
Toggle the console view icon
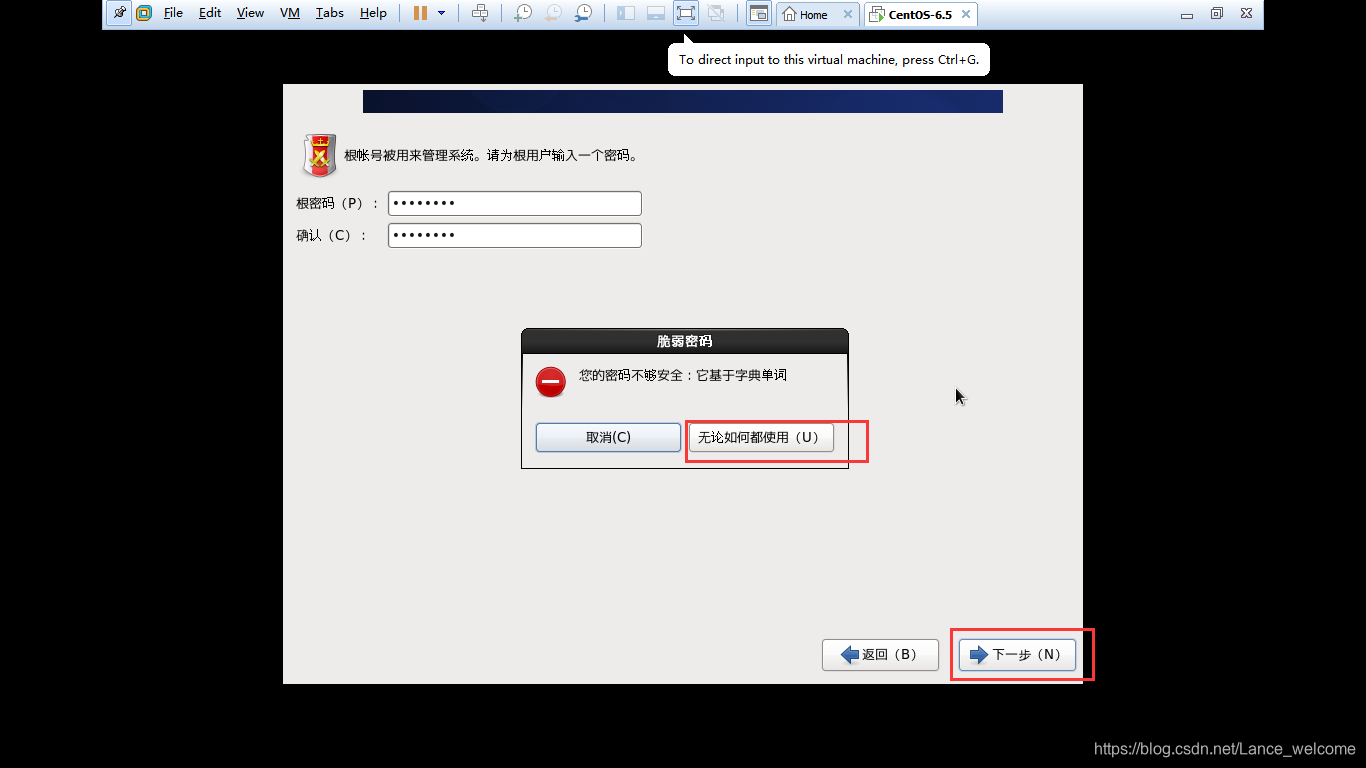click(759, 14)
